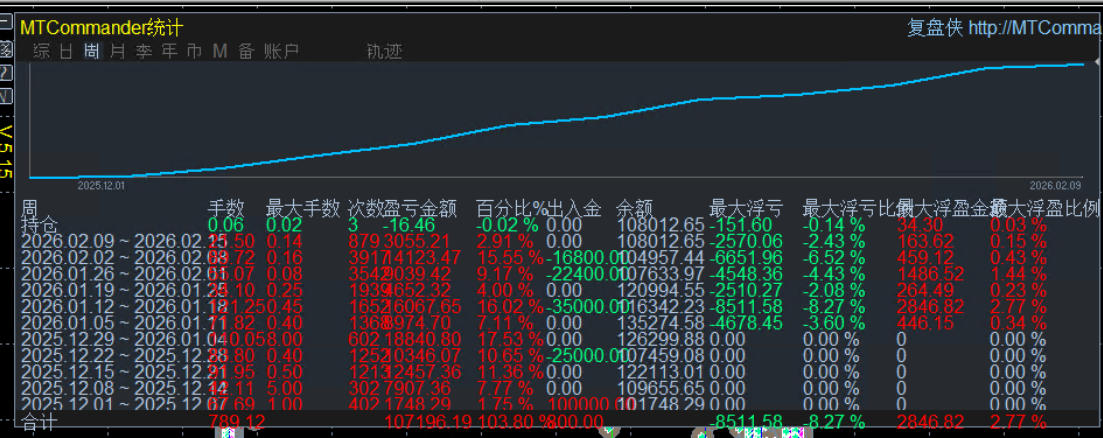
Task: Click the 手数 column header
Action: 226,208
